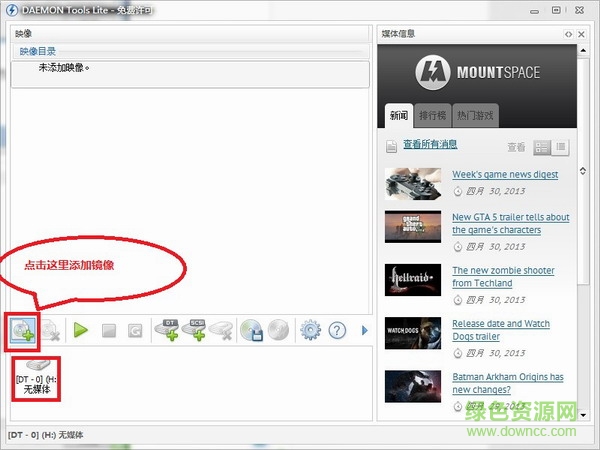This screenshot has height=450, width=600.
Task: Switch to compact list view
Action: [x=561, y=147]
